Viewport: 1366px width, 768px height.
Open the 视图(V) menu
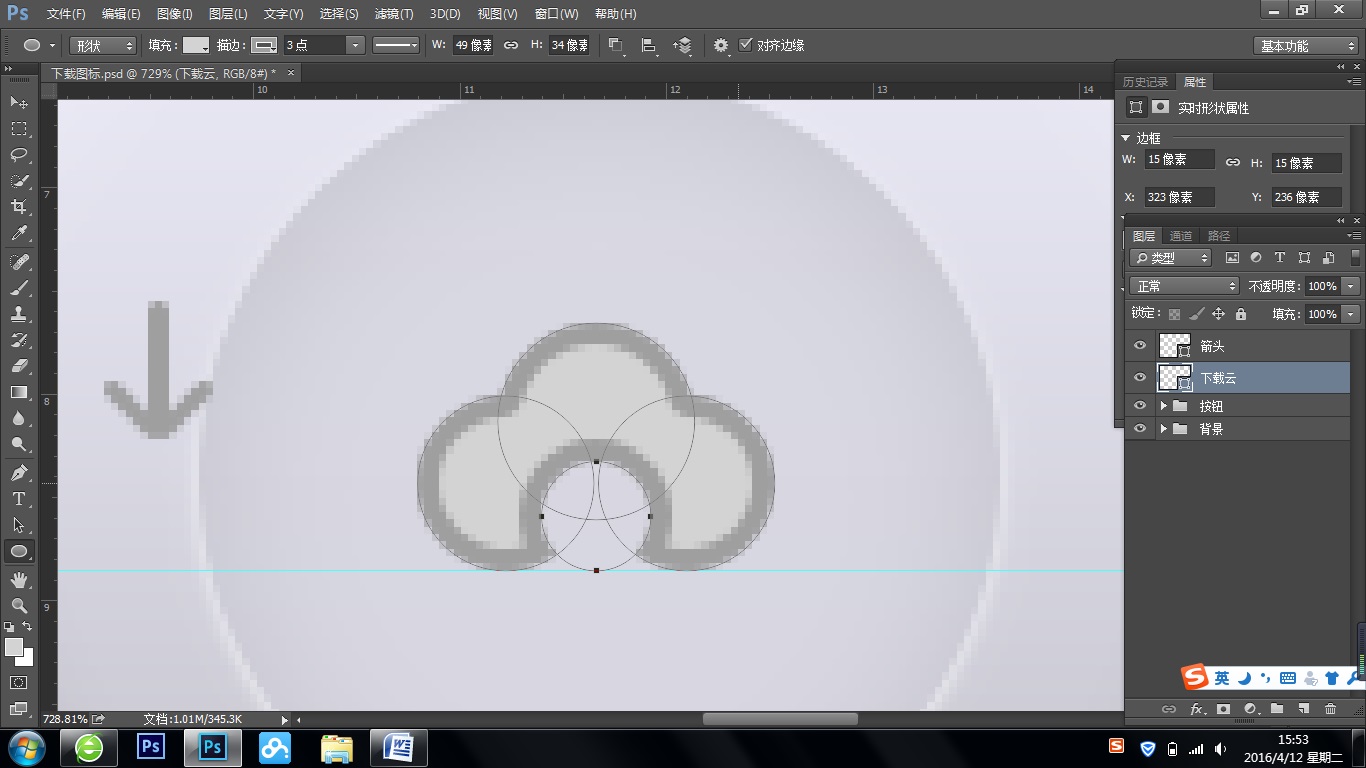click(497, 14)
